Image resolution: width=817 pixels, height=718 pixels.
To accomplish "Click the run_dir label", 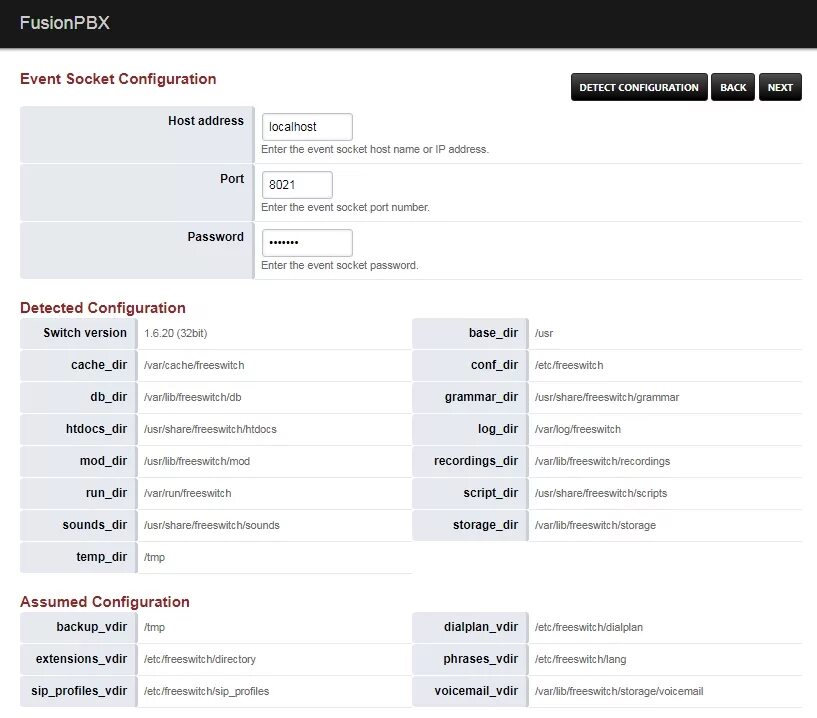I will (106, 493).
